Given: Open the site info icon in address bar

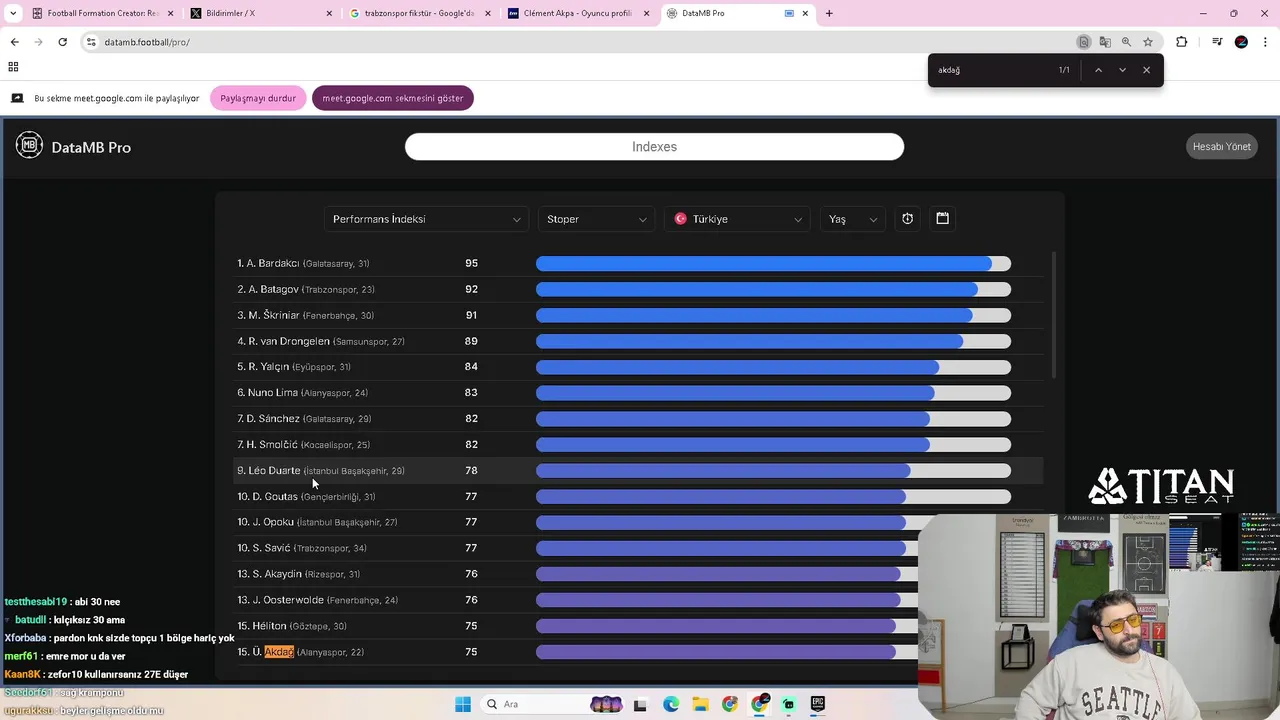Looking at the screenshot, I should pos(91,42).
